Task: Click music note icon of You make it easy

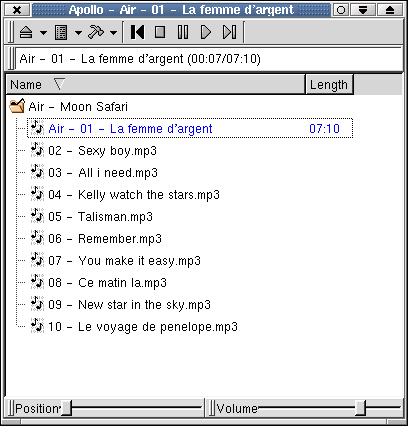Action: [x=37, y=259]
